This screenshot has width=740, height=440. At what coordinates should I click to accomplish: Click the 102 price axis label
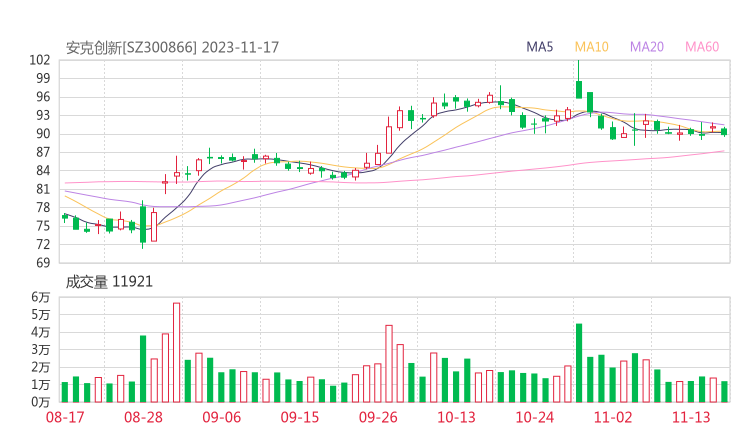point(40,60)
